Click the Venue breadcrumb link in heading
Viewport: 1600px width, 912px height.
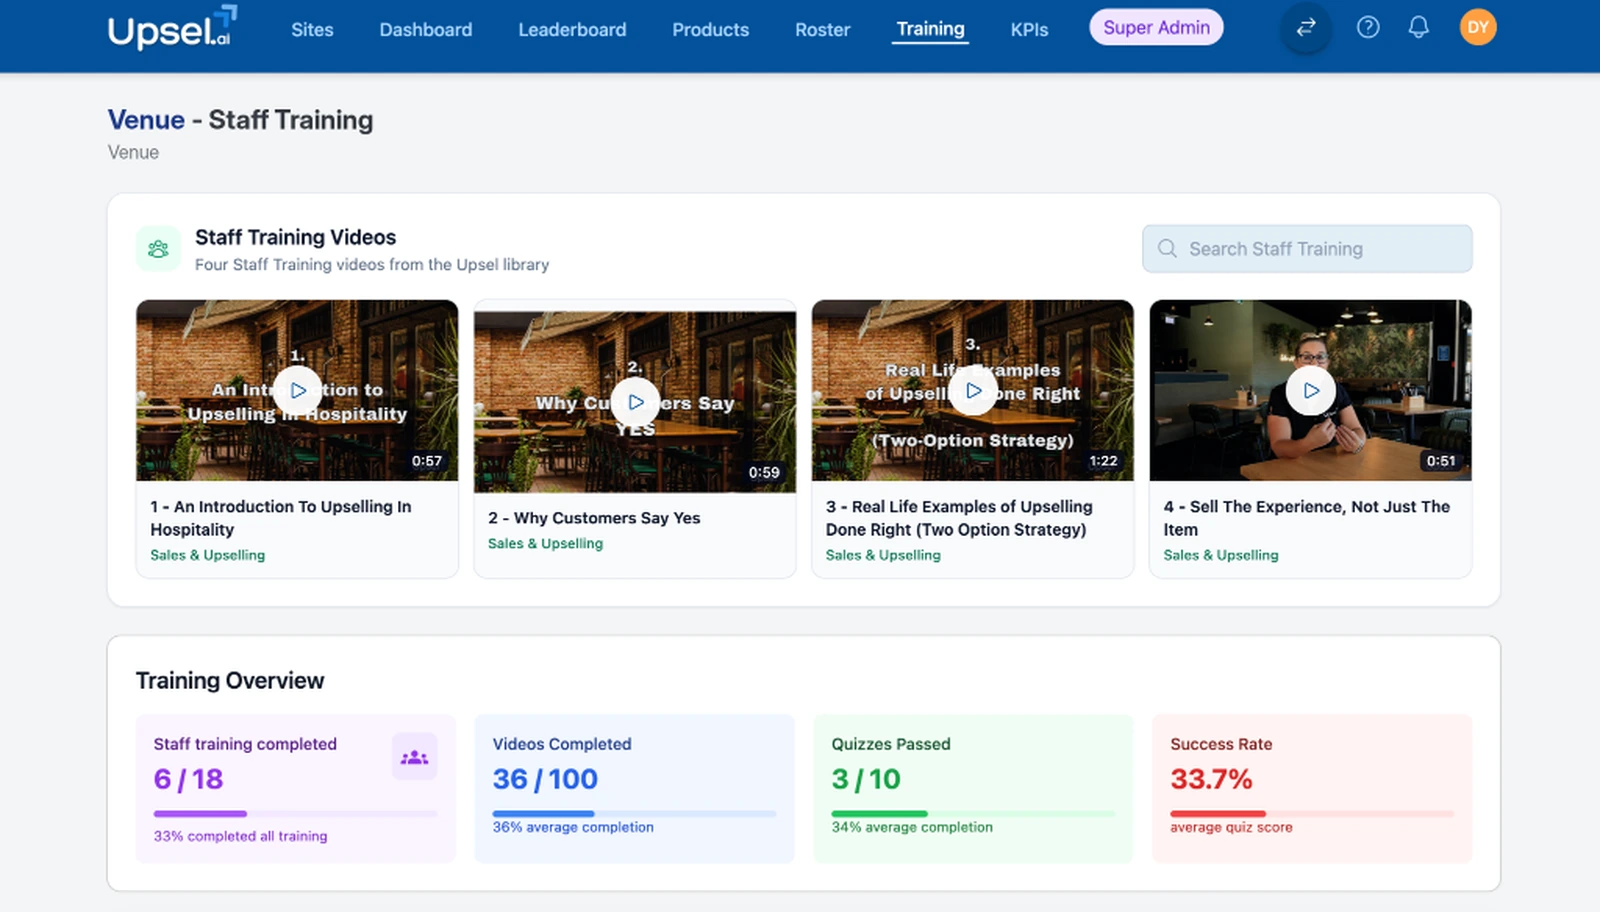pyautogui.click(x=146, y=120)
